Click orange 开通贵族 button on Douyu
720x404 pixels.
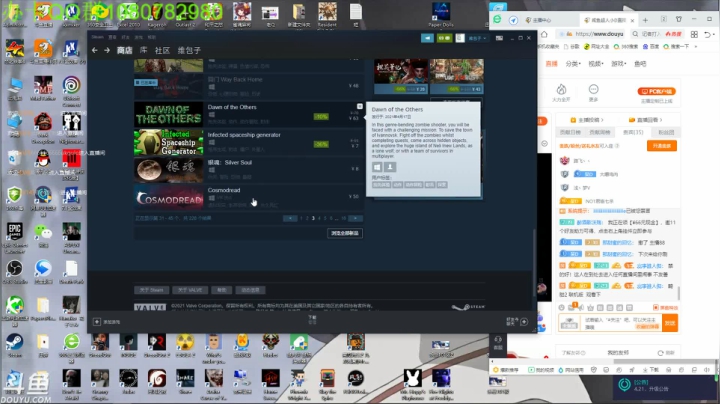(662, 146)
